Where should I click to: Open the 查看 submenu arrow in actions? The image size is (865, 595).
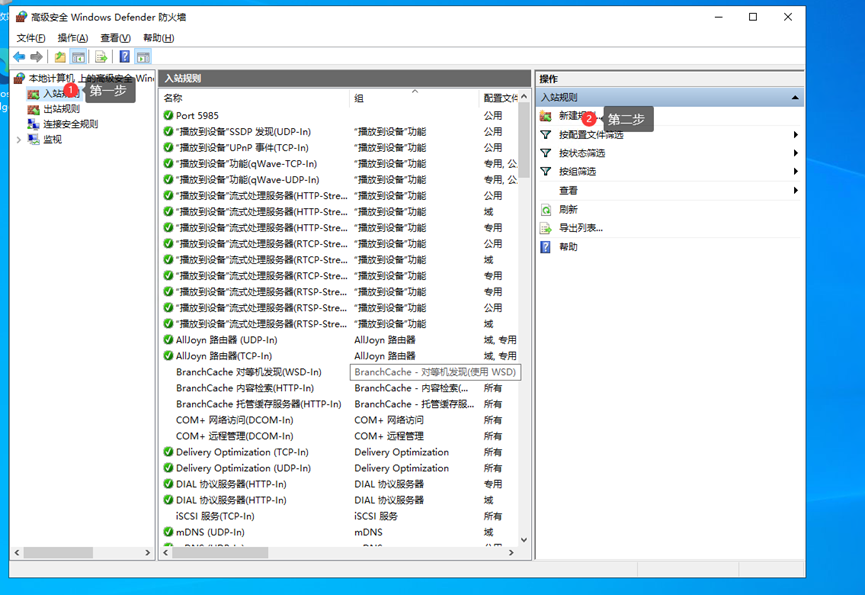795,190
